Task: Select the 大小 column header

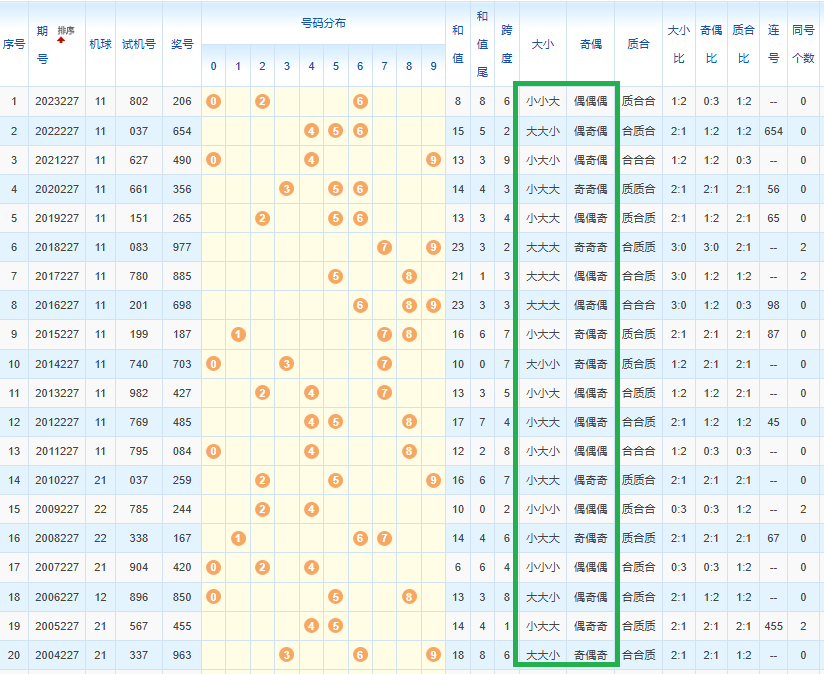Action: (542, 44)
